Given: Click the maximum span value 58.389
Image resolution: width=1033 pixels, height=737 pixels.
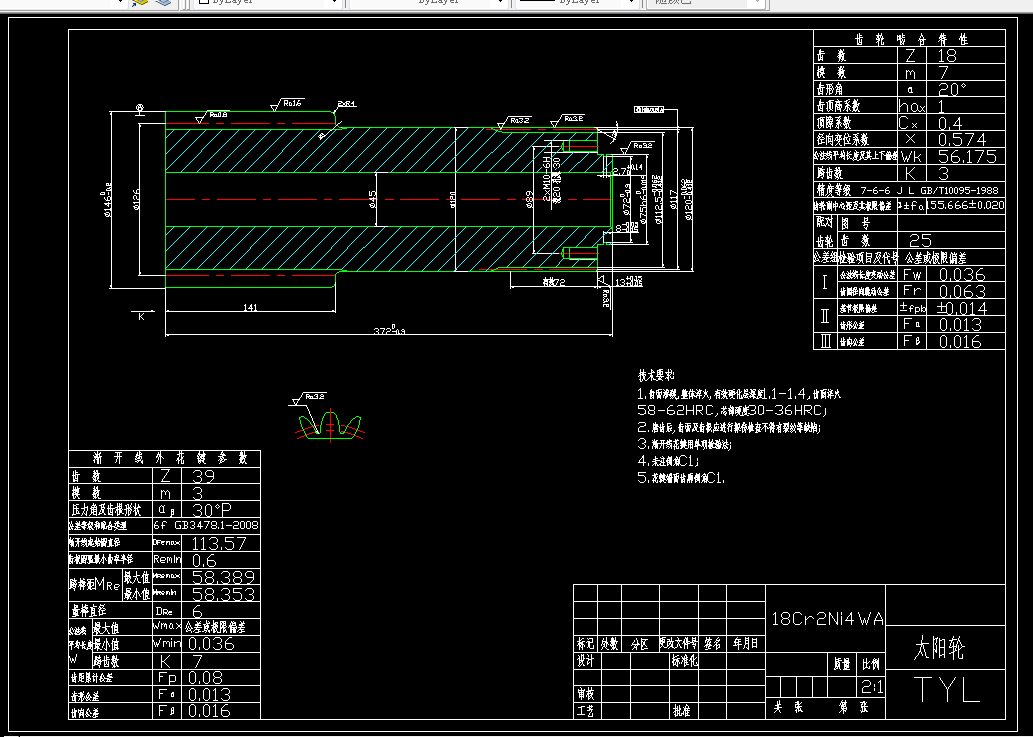Looking at the screenshot, I should click(x=223, y=577).
